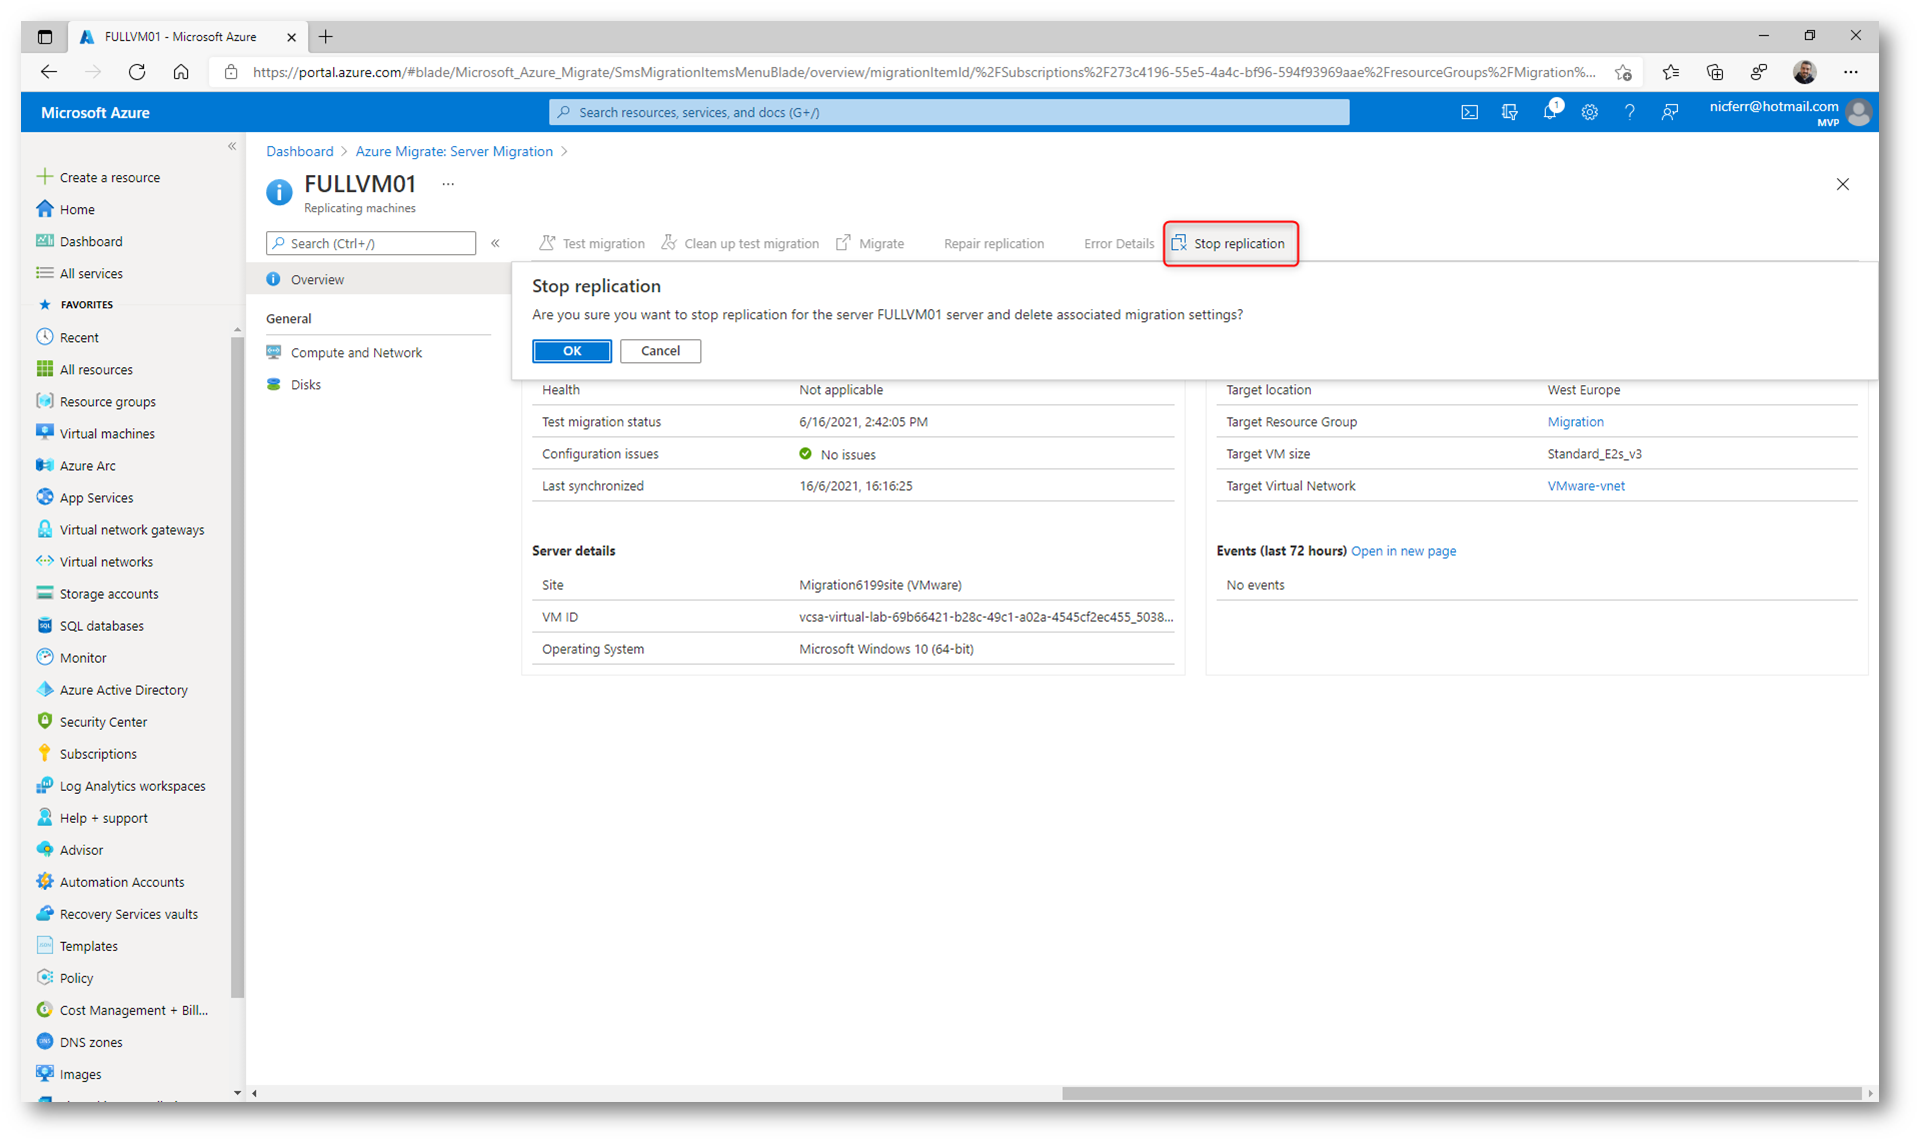Collapse the resource menu double chevron
The image size is (1921, 1144).
[x=495, y=243]
